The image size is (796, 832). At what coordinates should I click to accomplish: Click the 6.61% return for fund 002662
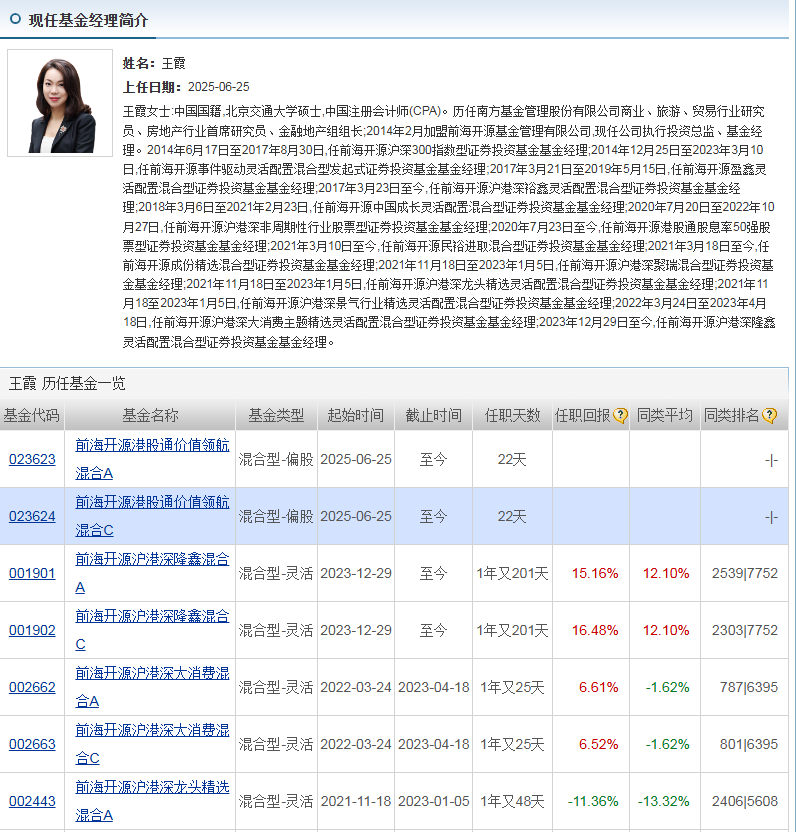599,687
